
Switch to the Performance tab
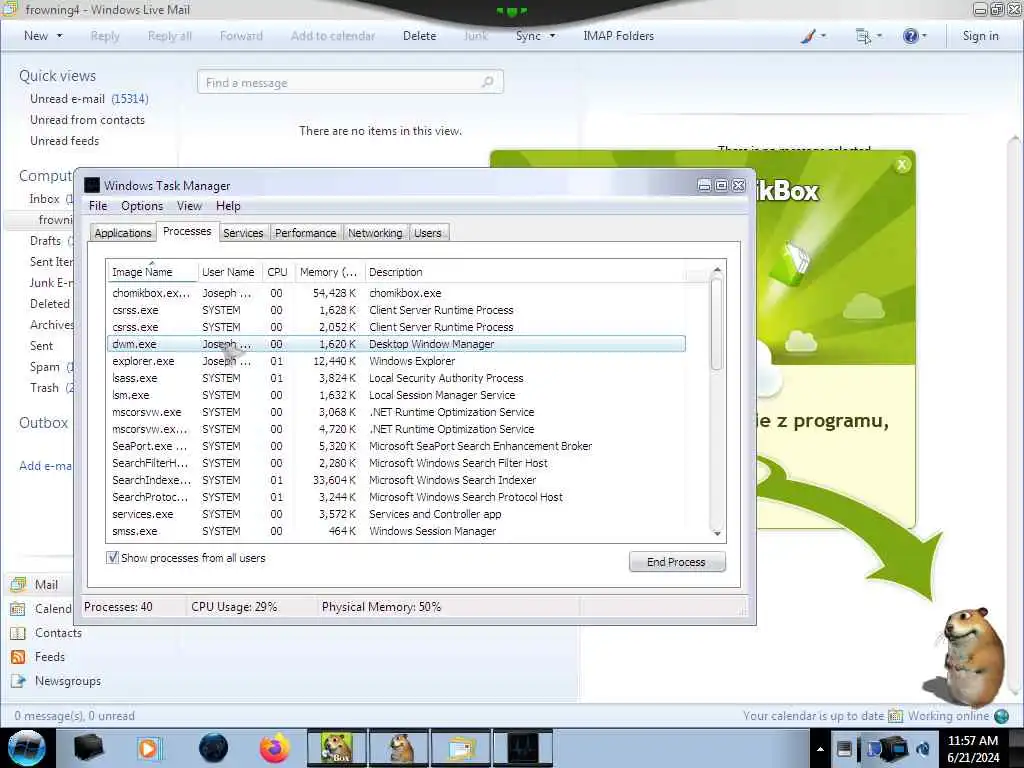click(305, 233)
